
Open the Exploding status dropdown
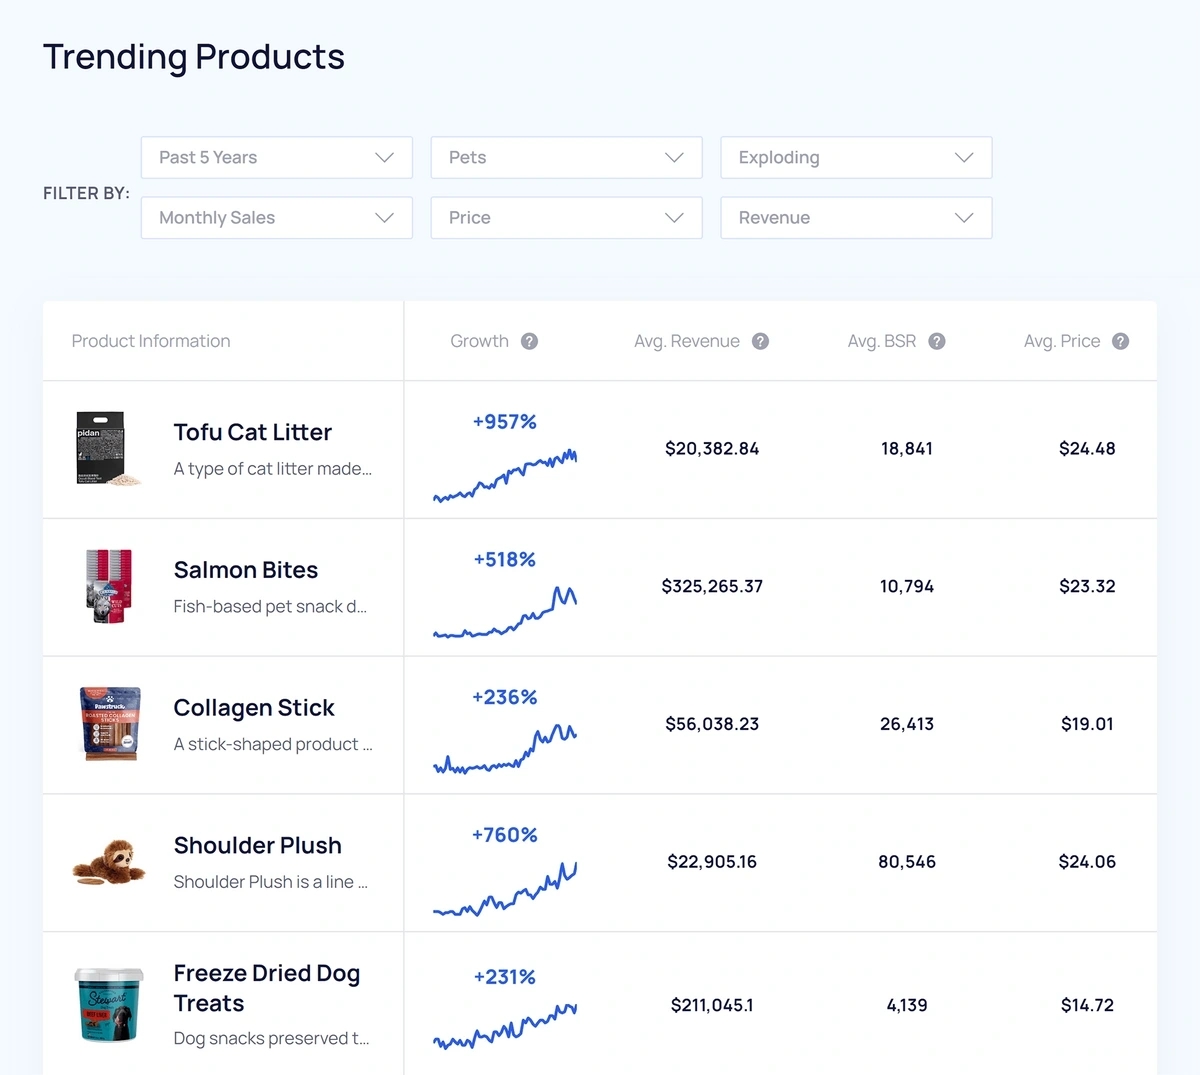pos(856,158)
